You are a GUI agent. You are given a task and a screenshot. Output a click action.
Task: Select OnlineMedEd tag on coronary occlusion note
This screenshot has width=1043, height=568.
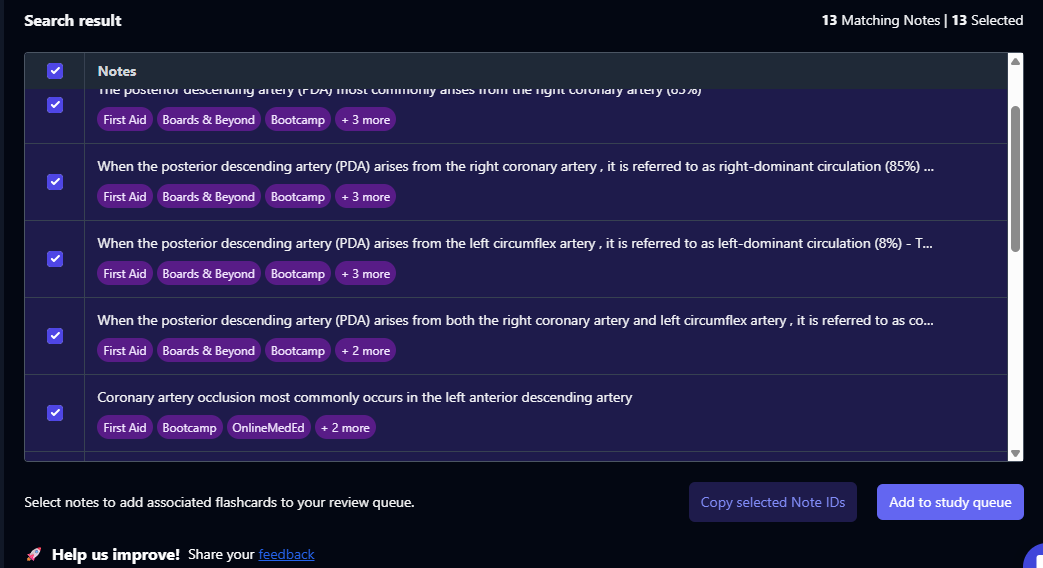[267, 428]
